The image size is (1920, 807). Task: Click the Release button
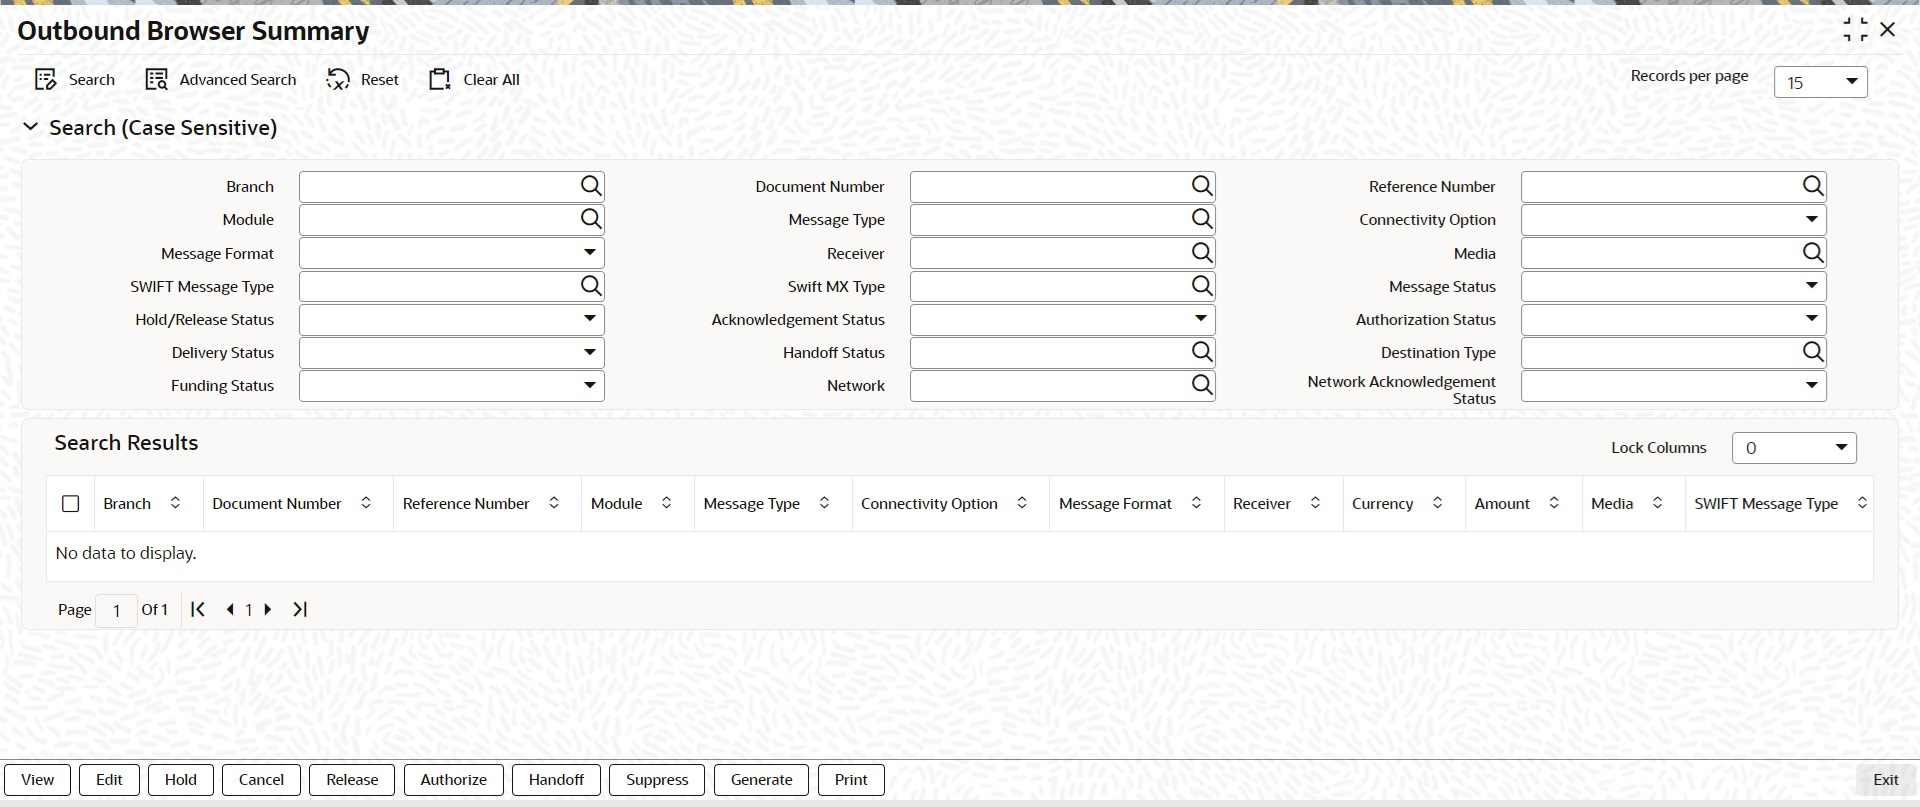tap(352, 780)
